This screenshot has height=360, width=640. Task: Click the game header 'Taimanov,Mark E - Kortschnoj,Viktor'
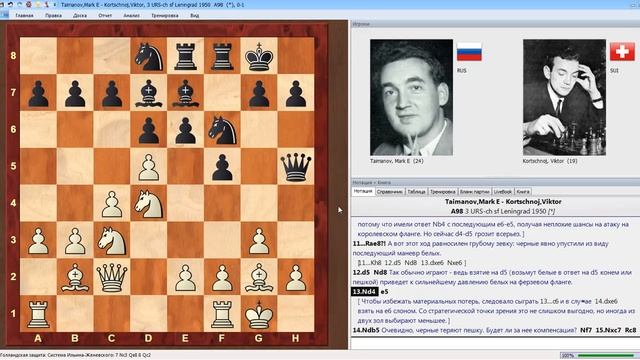[503, 202]
